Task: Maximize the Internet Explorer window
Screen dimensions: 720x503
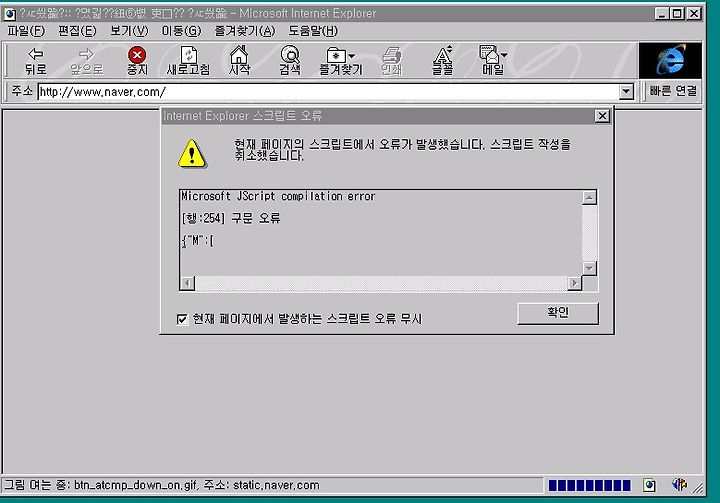Action: tap(677, 14)
